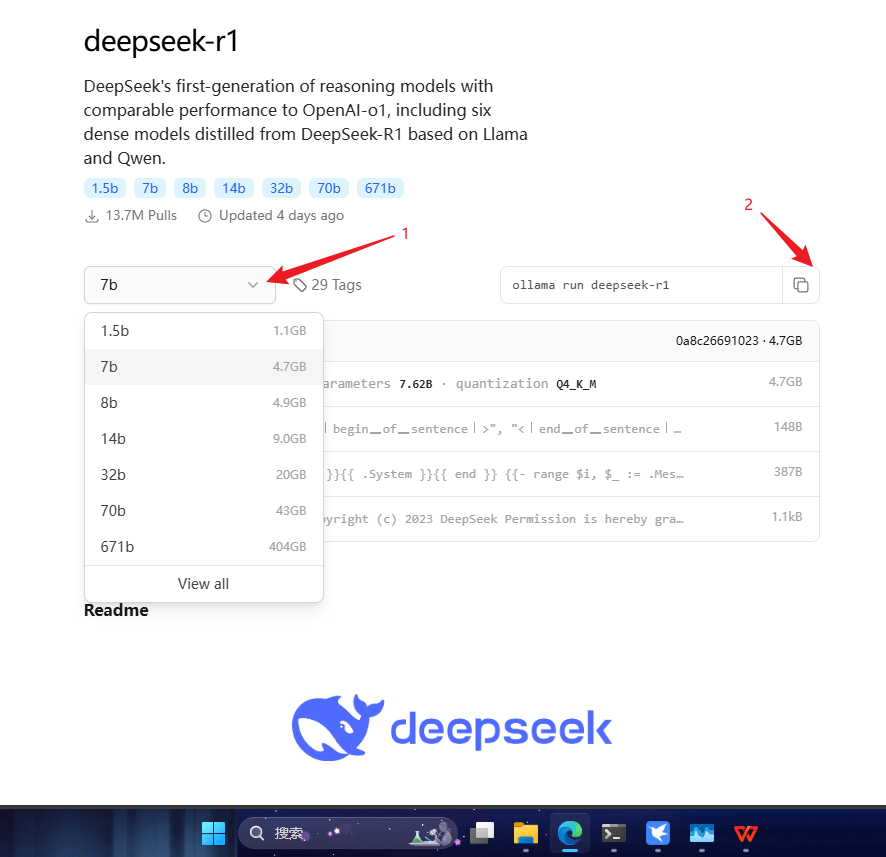Open Microsoft Edge from the taskbar
This screenshot has width=886, height=857.
[570, 833]
